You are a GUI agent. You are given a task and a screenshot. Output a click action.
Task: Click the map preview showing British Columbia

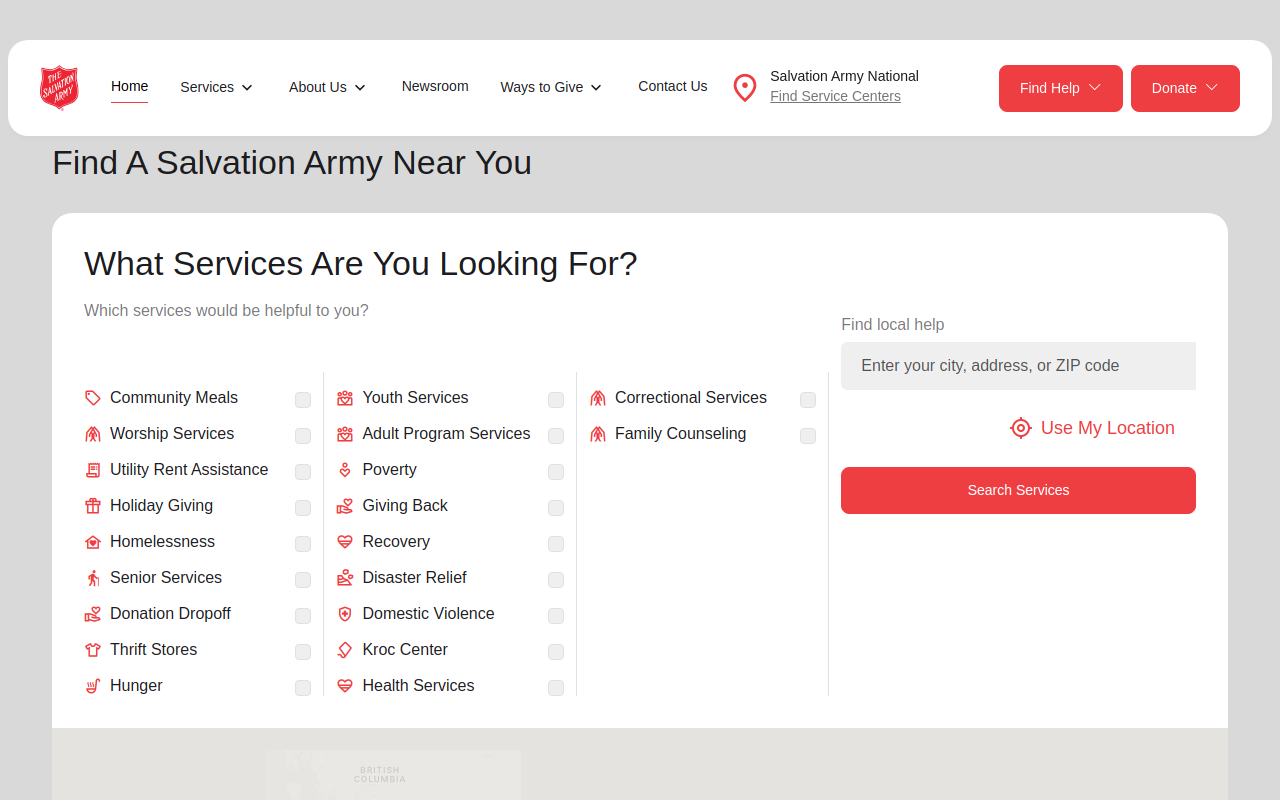coord(393,775)
